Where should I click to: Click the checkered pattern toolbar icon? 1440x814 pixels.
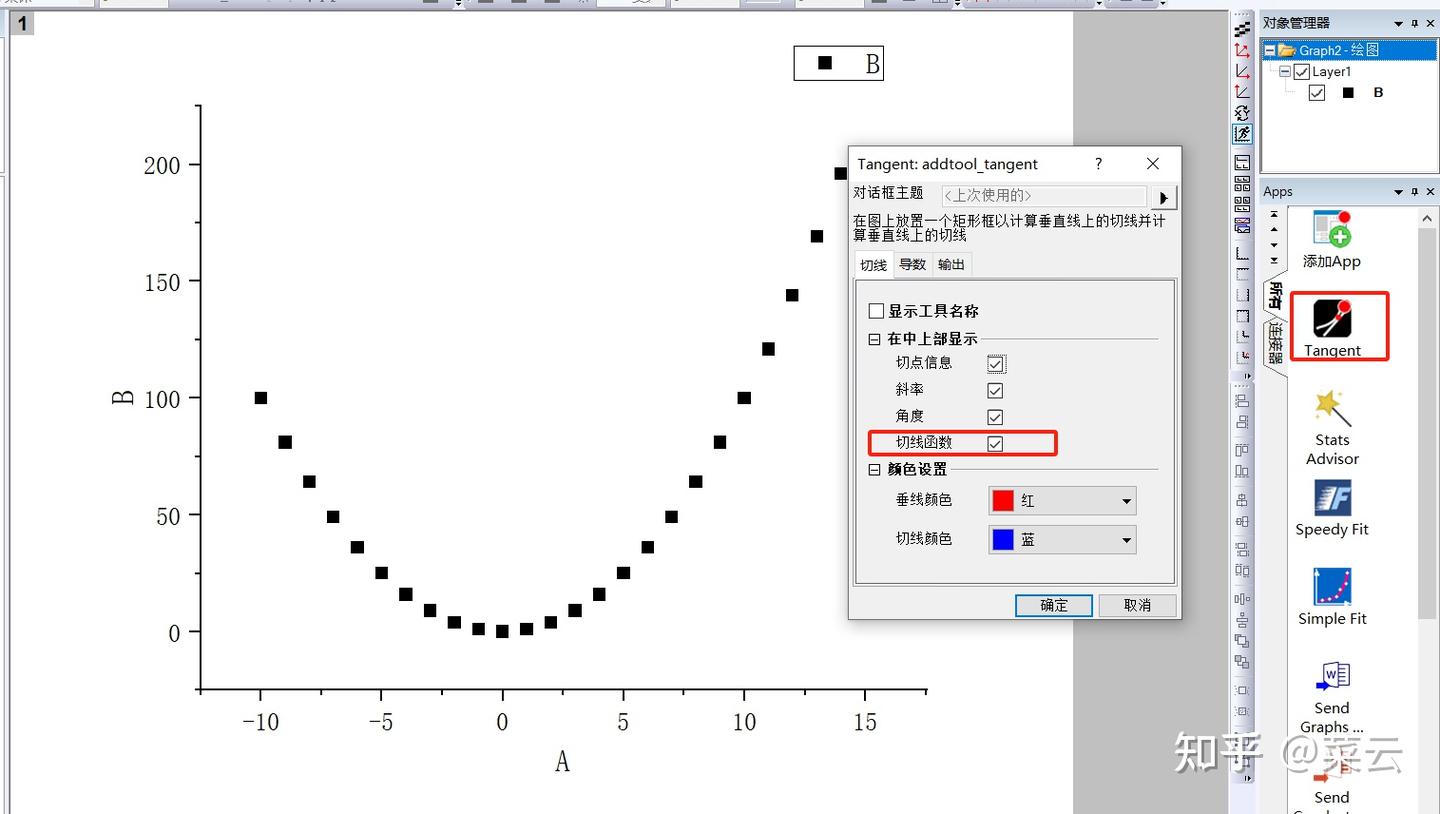pos(1242,30)
